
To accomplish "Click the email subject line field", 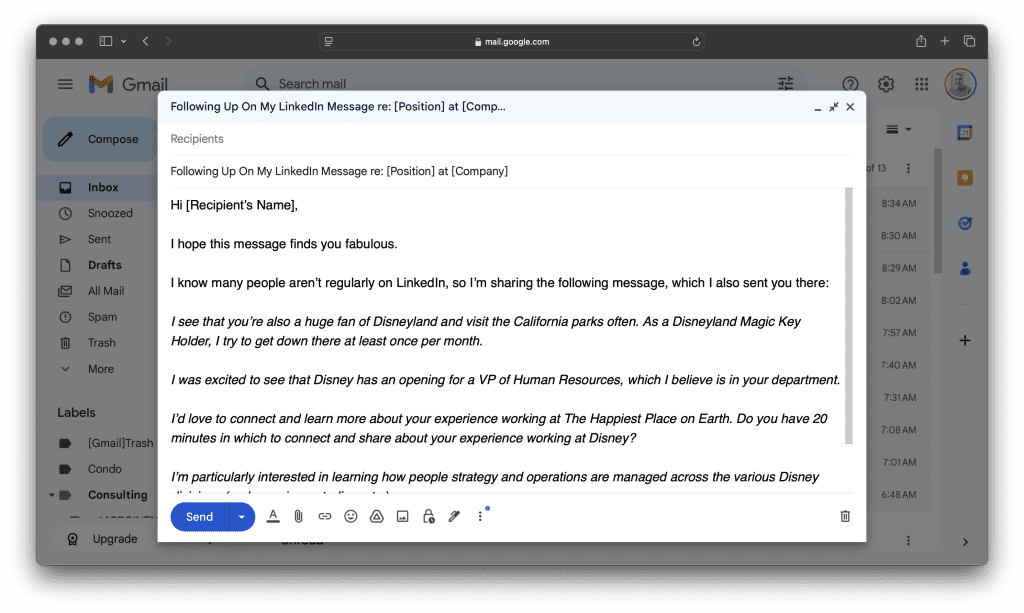I will [x=511, y=171].
